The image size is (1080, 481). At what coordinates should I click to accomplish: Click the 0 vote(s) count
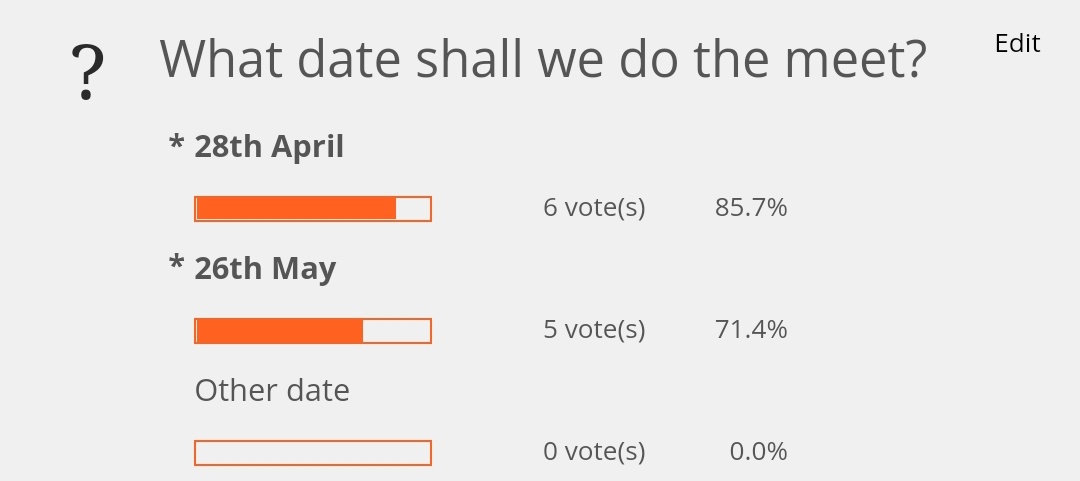click(594, 451)
